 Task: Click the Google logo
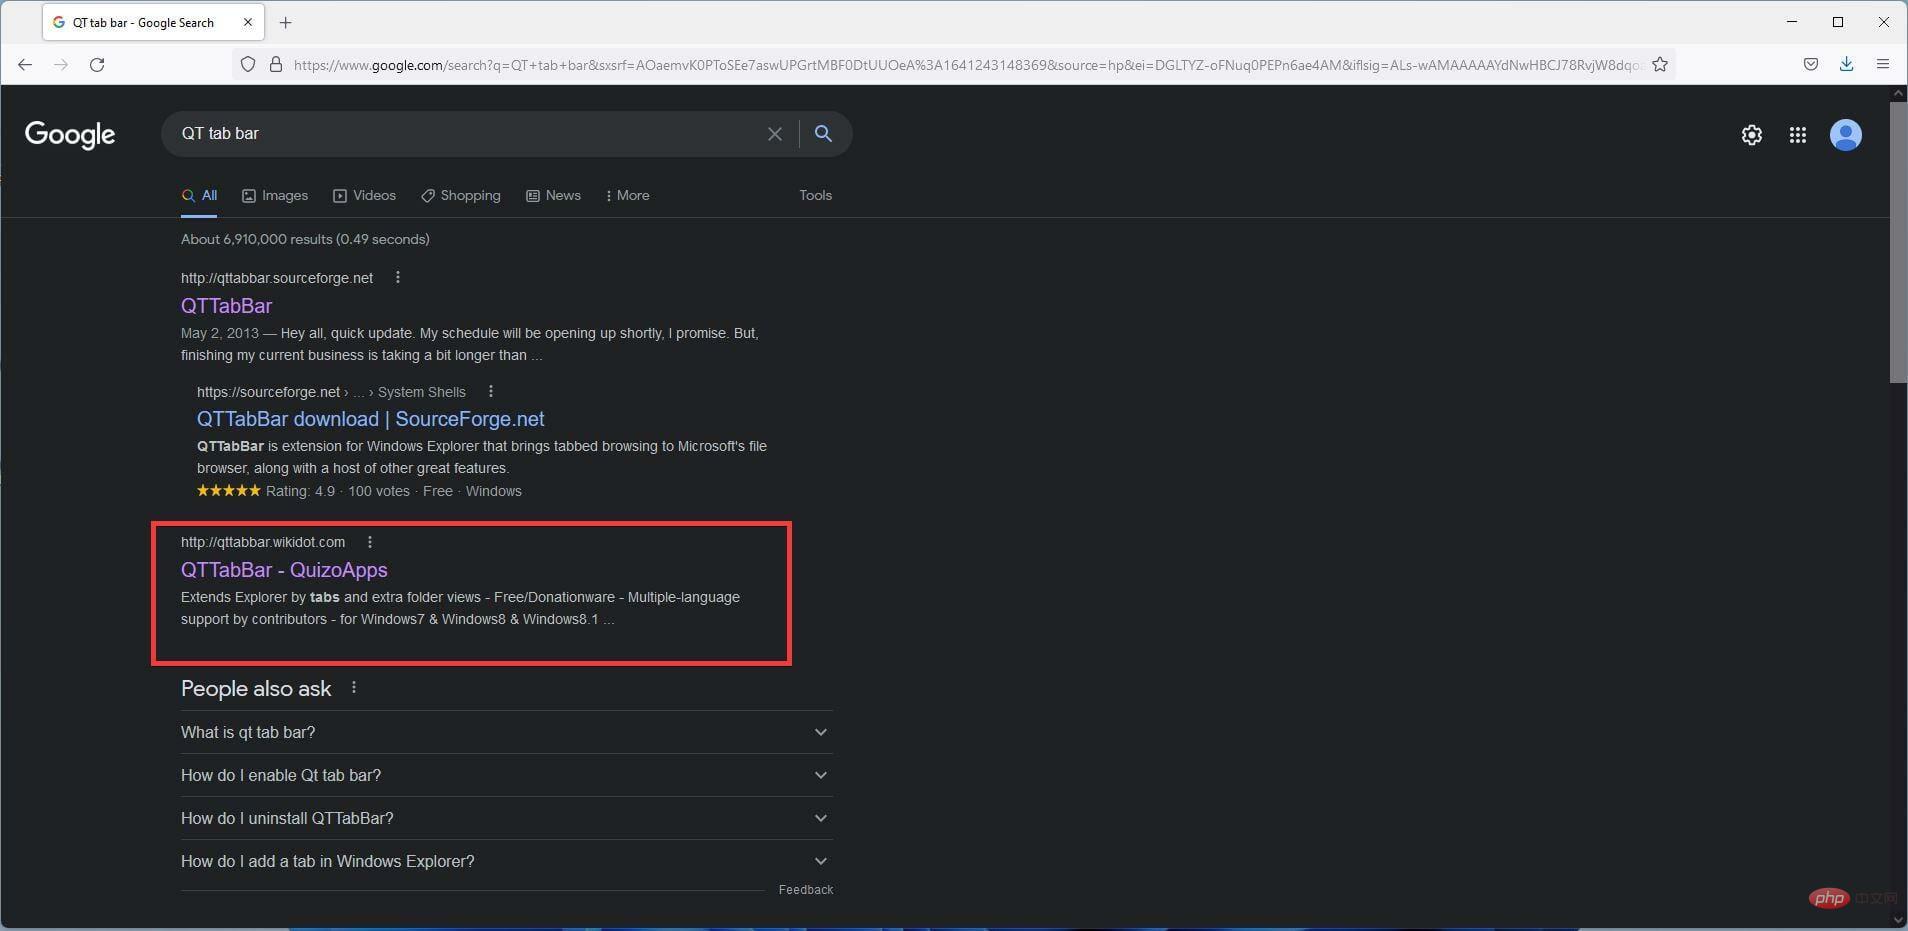[x=70, y=135]
